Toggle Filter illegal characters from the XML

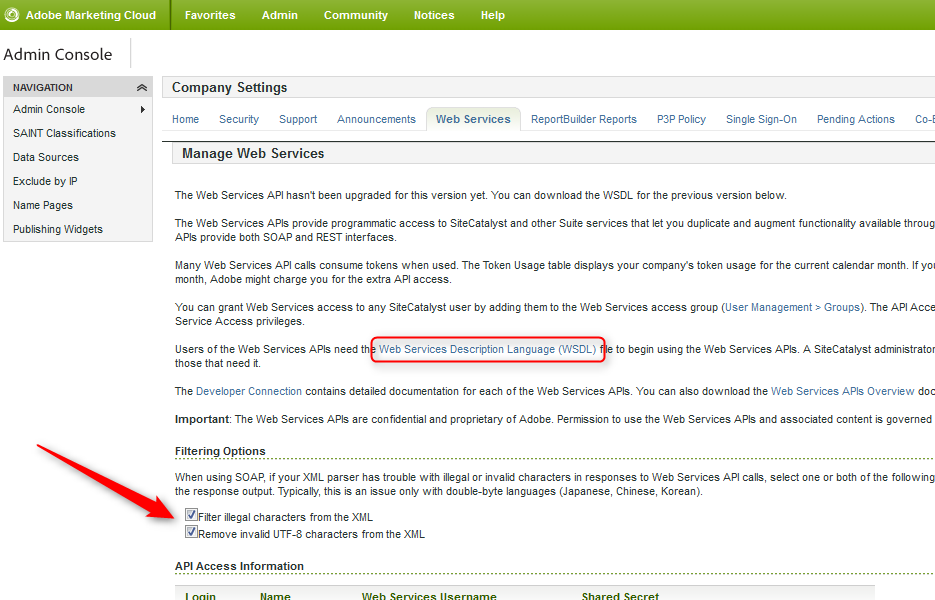tap(191, 516)
